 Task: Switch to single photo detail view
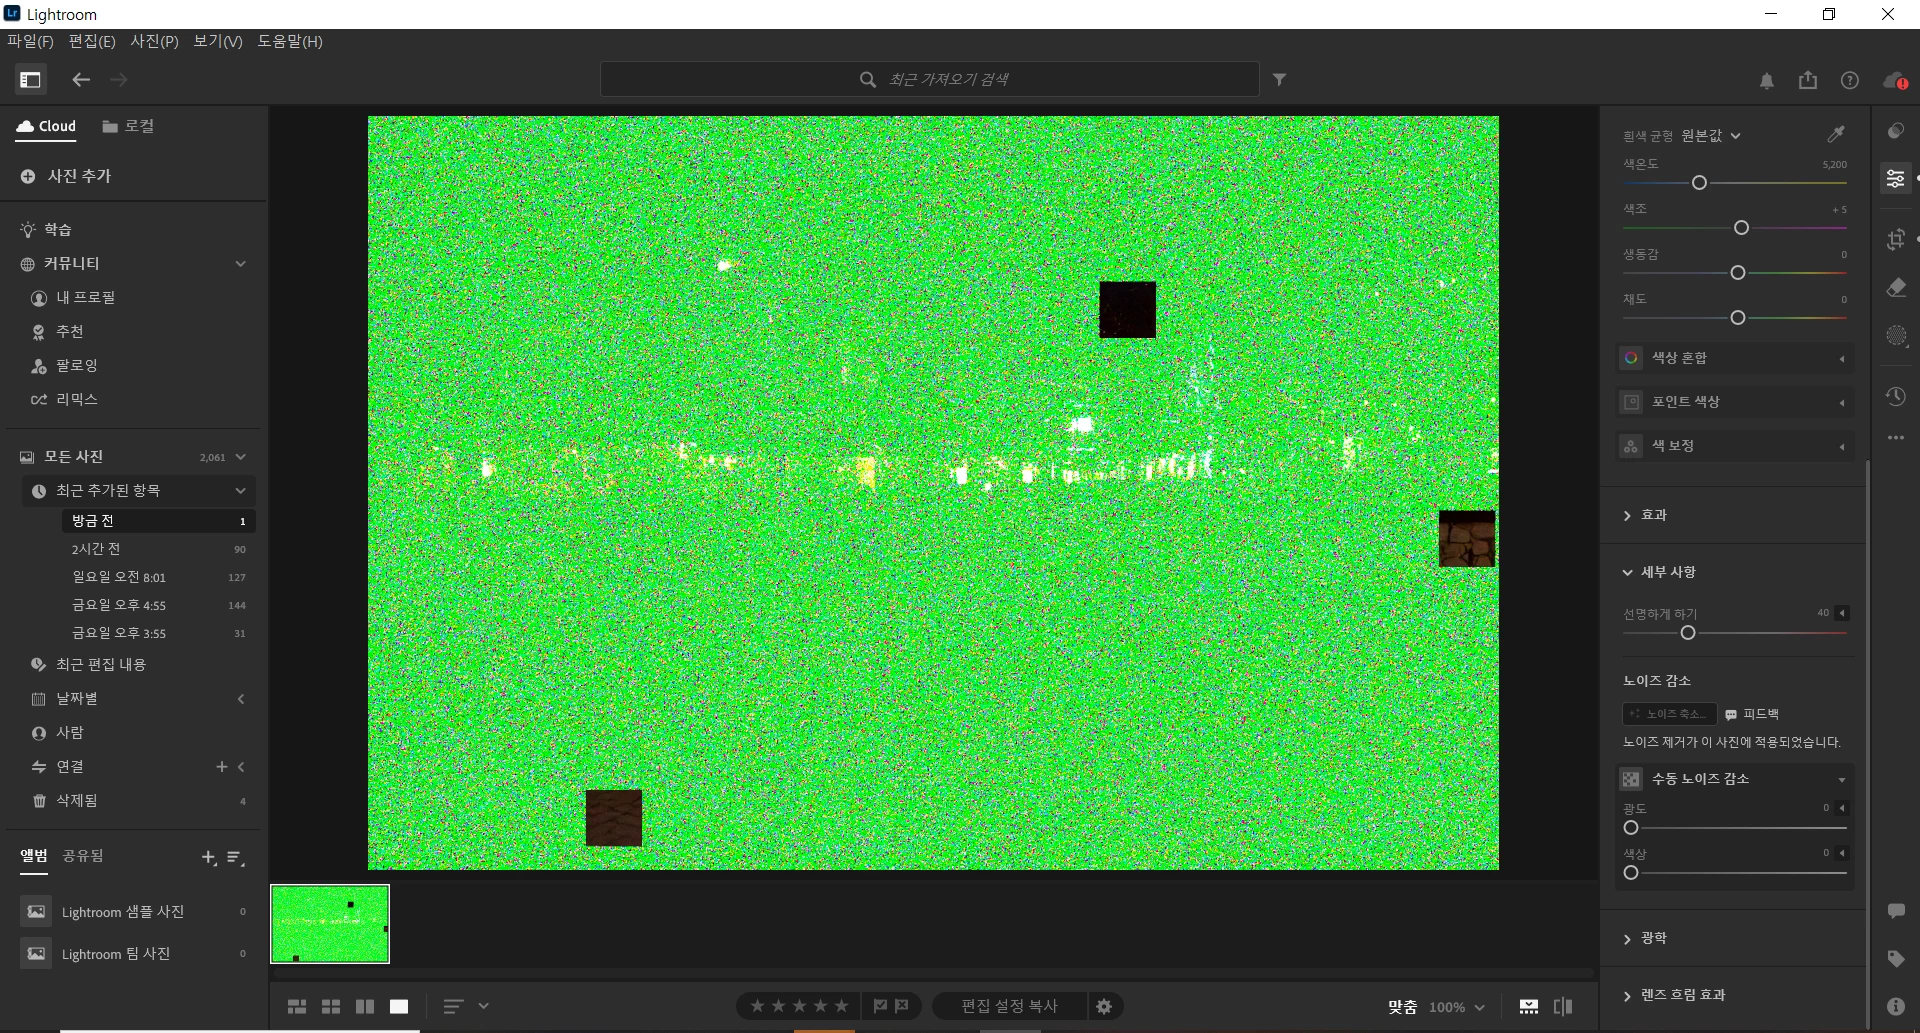click(x=399, y=1007)
